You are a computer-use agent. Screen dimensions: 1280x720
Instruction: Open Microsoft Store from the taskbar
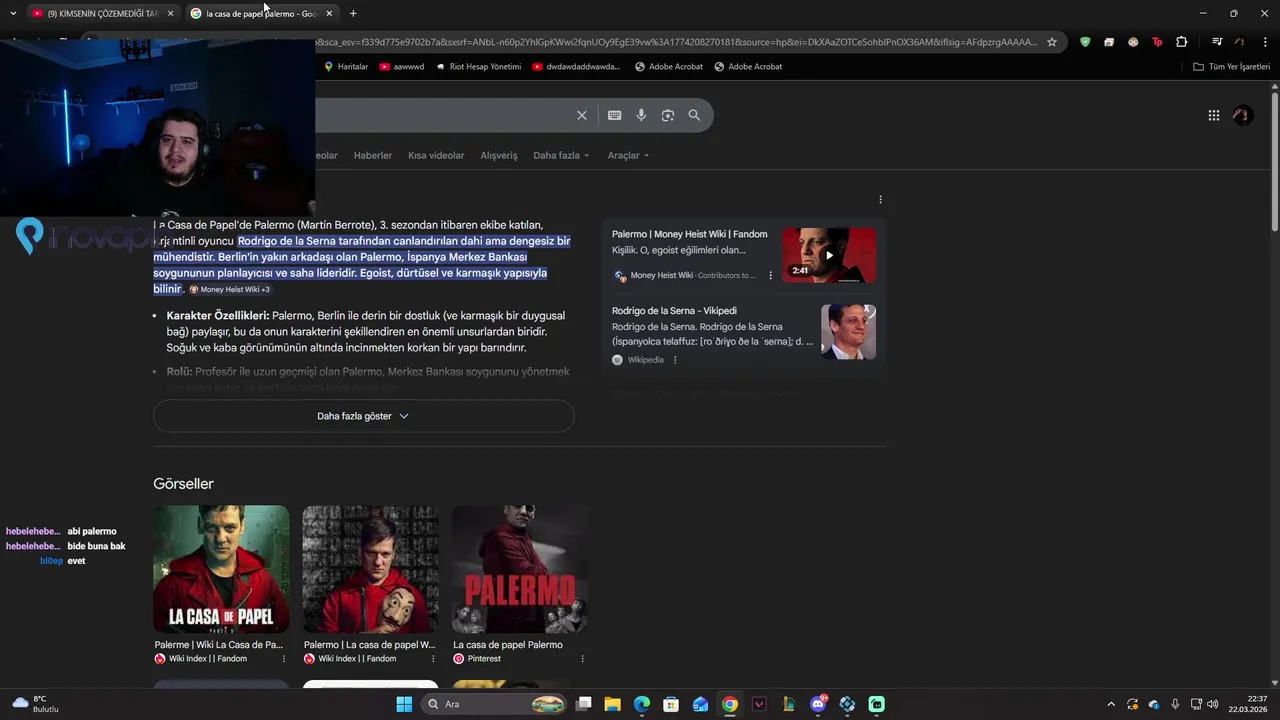pos(671,704)
